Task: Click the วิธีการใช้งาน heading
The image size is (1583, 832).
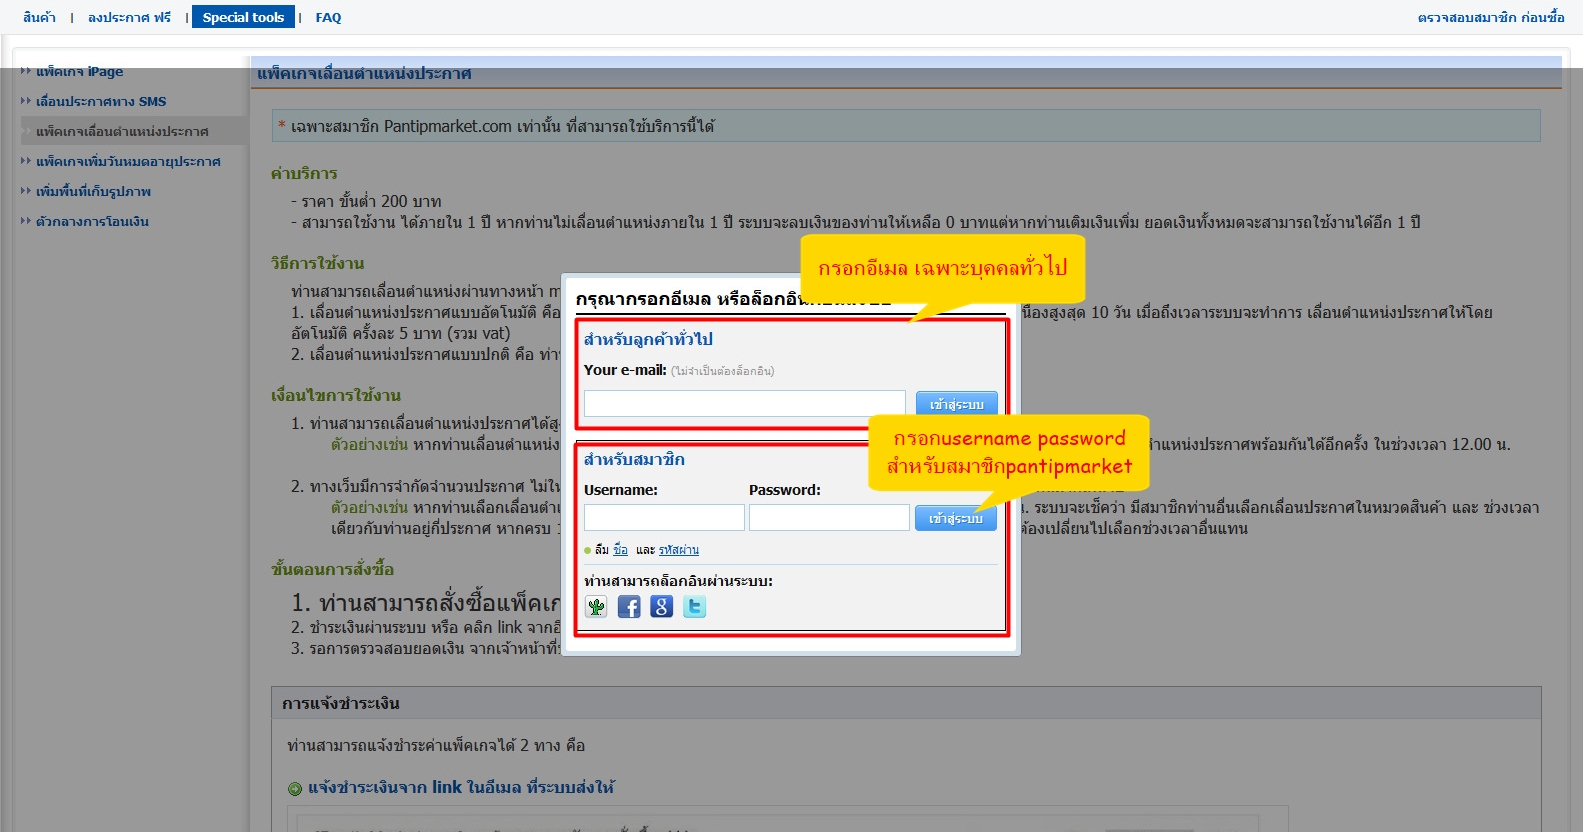Action: 317,263
